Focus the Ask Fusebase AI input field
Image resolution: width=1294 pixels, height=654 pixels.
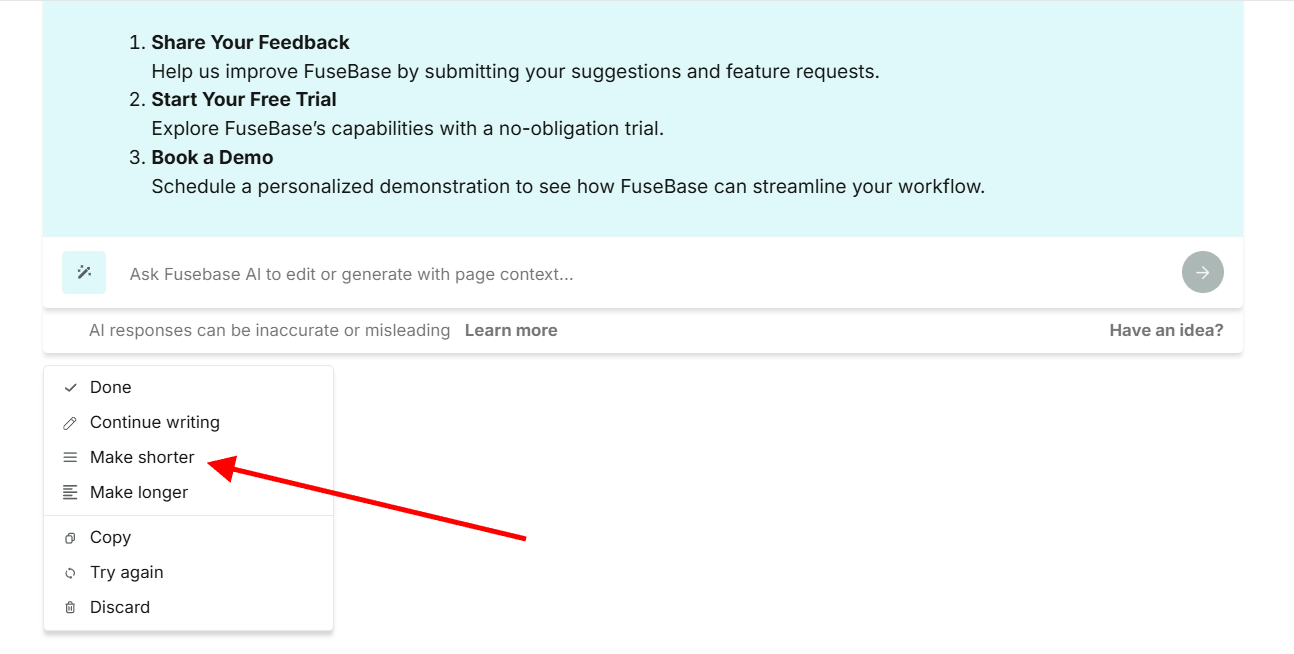(640, 274)
